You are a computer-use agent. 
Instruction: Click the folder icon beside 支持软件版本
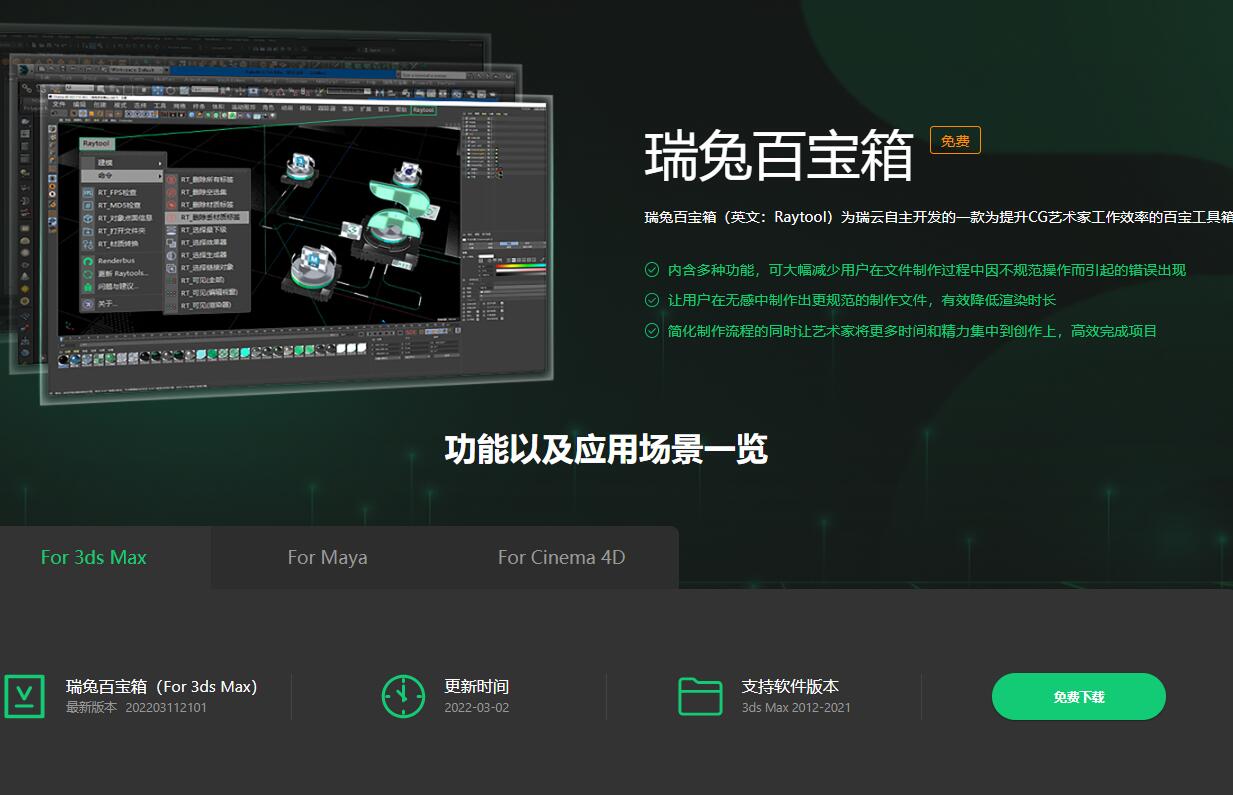point(700,696)
